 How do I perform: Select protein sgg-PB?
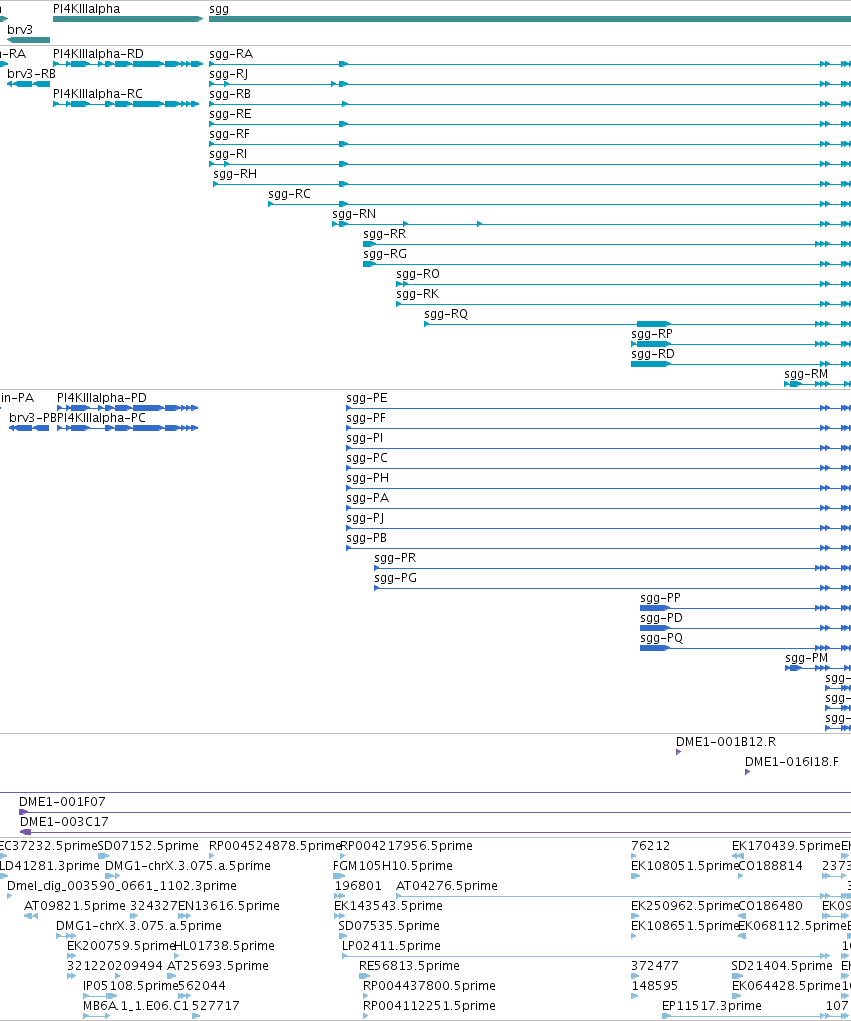pyautogui.click(x=598, y=548)
